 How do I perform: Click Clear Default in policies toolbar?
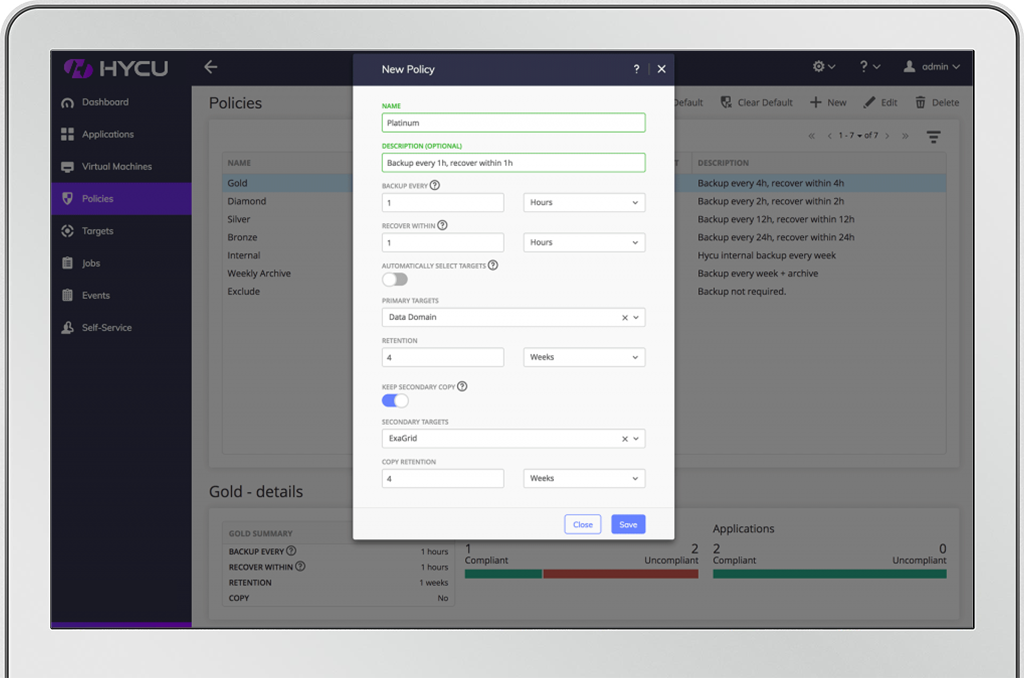point(756,103)
